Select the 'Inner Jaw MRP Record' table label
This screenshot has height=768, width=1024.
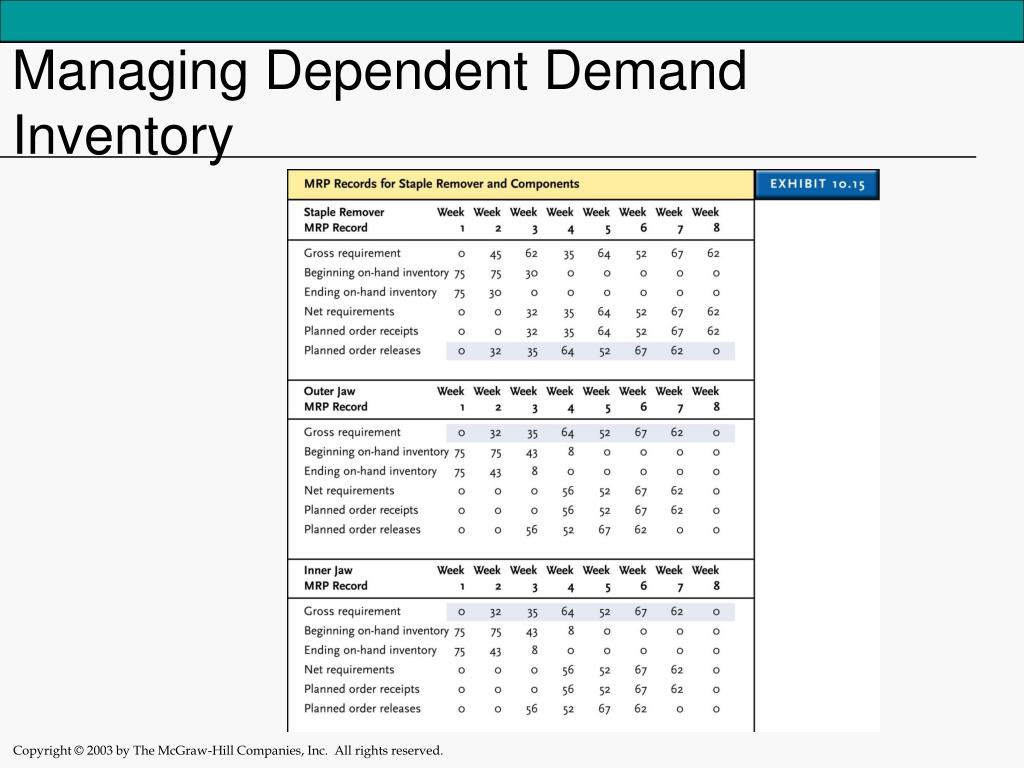(x=336, y=578)
